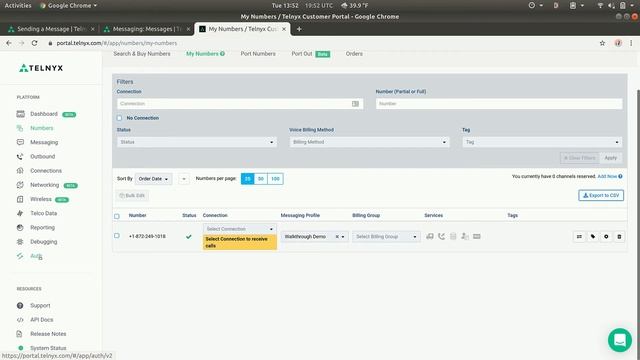Open the Select Billing Group dropdown
The image size is (640, 360).
click(386, 237)
